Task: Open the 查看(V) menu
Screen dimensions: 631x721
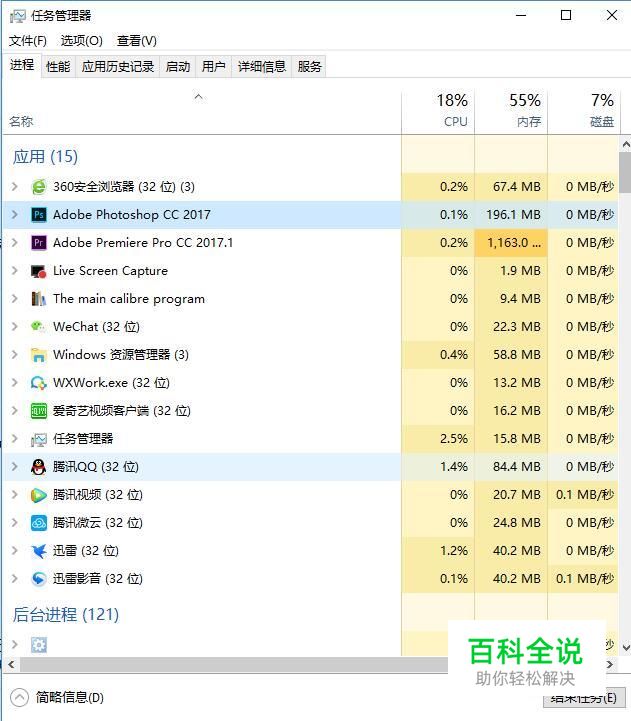Action: [x=137, y=41]
